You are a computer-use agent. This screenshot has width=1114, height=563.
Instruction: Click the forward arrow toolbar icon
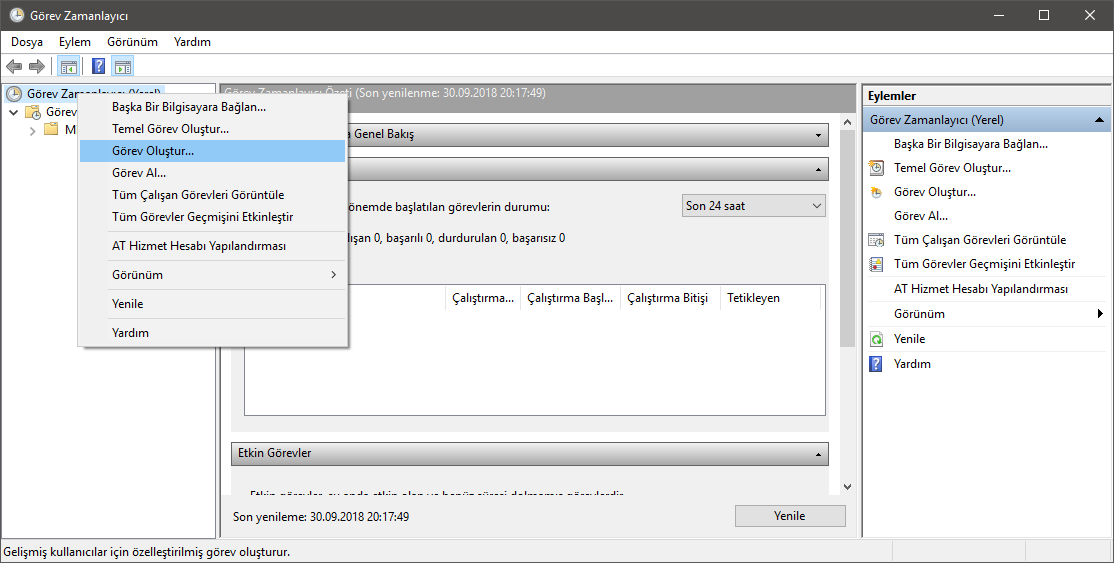[x=37, y=67]
